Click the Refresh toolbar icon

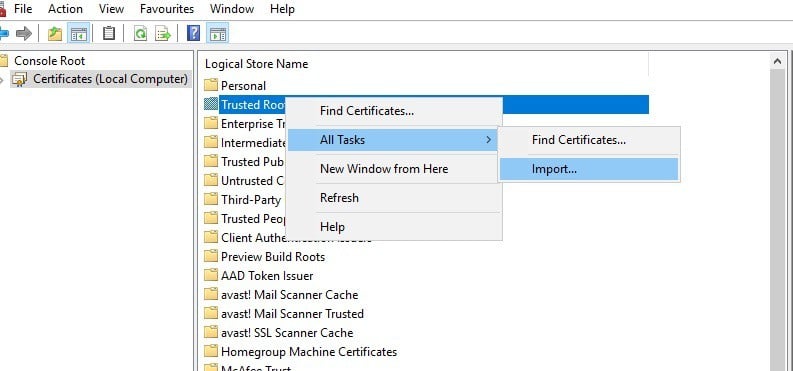[140, 34]
